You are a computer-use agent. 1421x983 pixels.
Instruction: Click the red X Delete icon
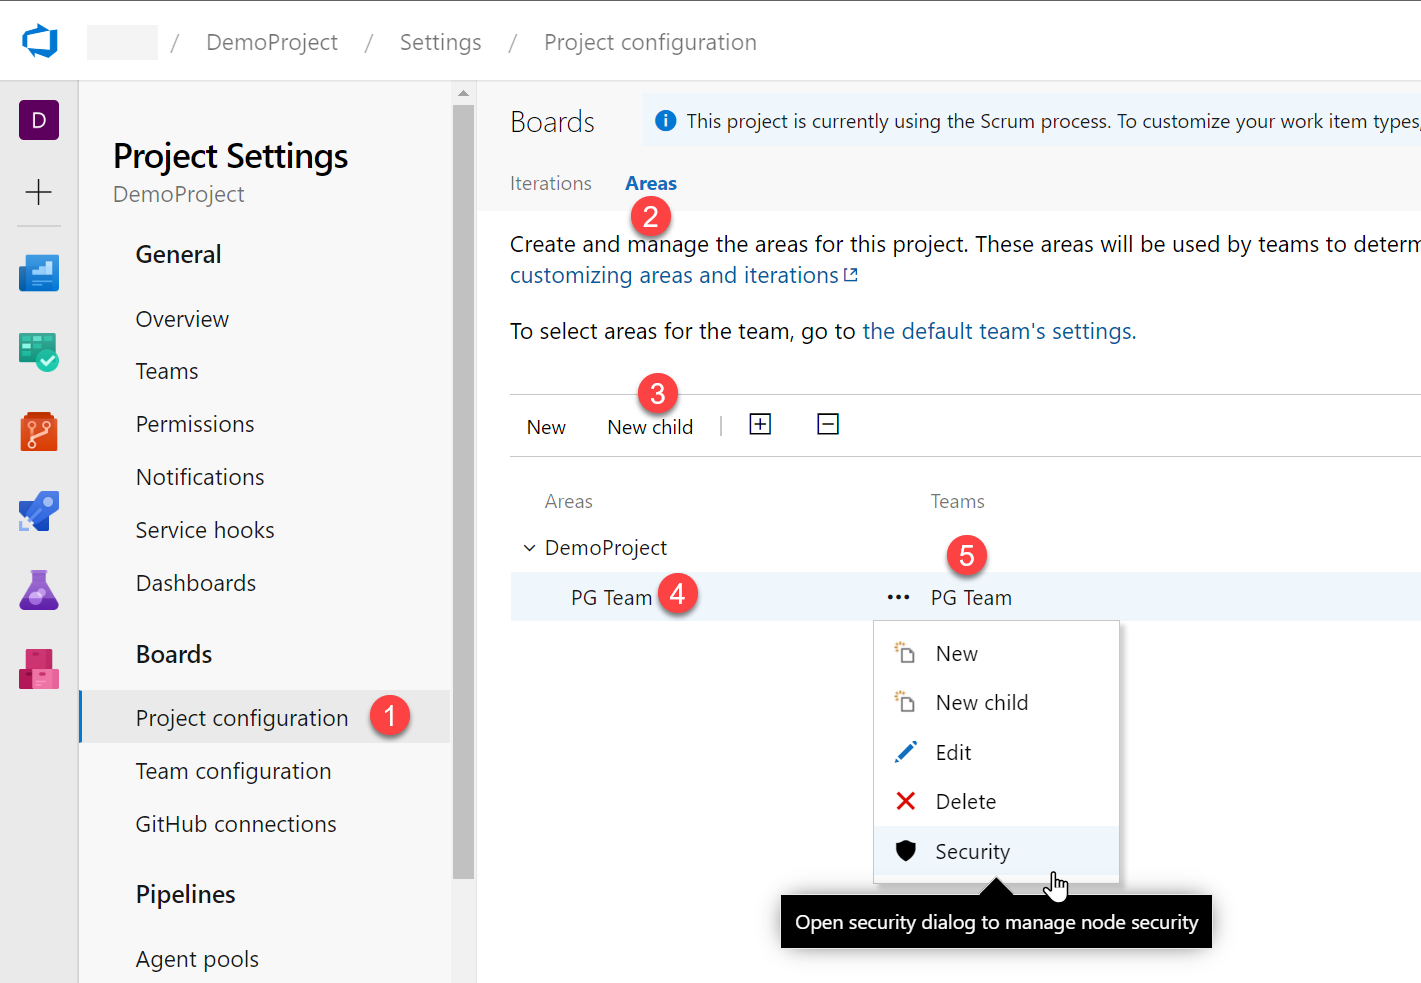click(x=905, y=801)
